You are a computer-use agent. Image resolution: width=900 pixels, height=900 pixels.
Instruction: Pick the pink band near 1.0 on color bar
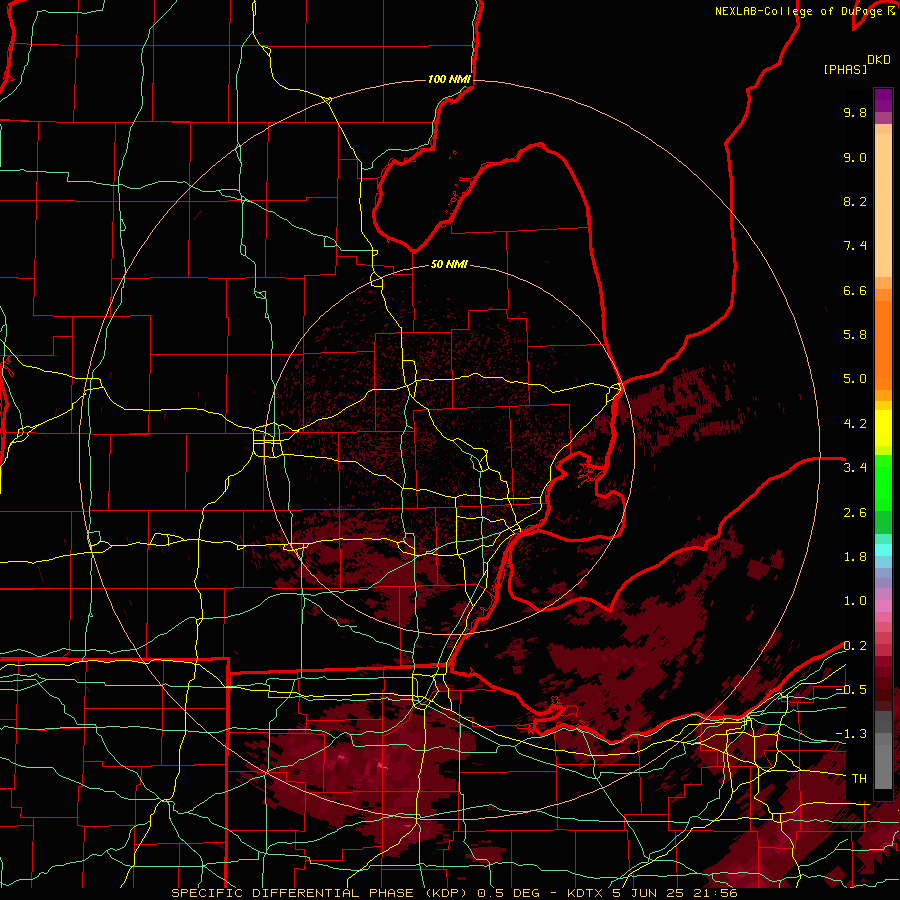[883, 606]
